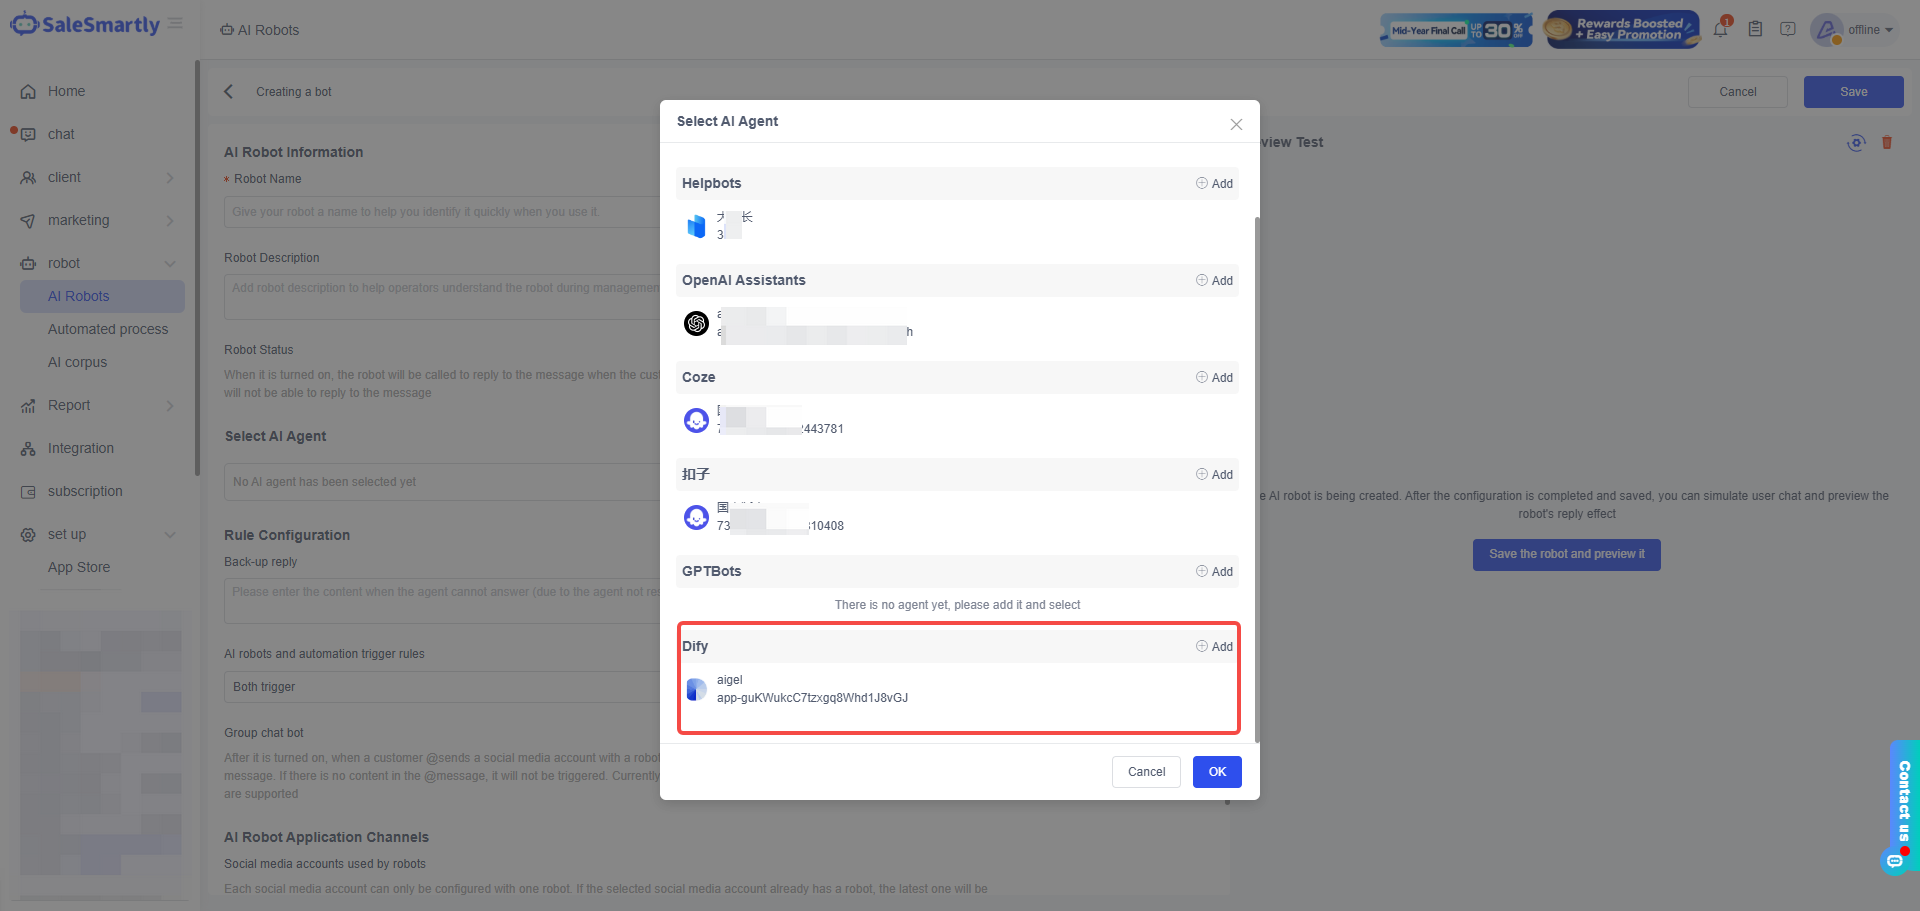Image resolution: width=1920 pixels, height=911 pixels.
Task: Click the Mid-Year Final Call banner
Action: (1455, 30)
